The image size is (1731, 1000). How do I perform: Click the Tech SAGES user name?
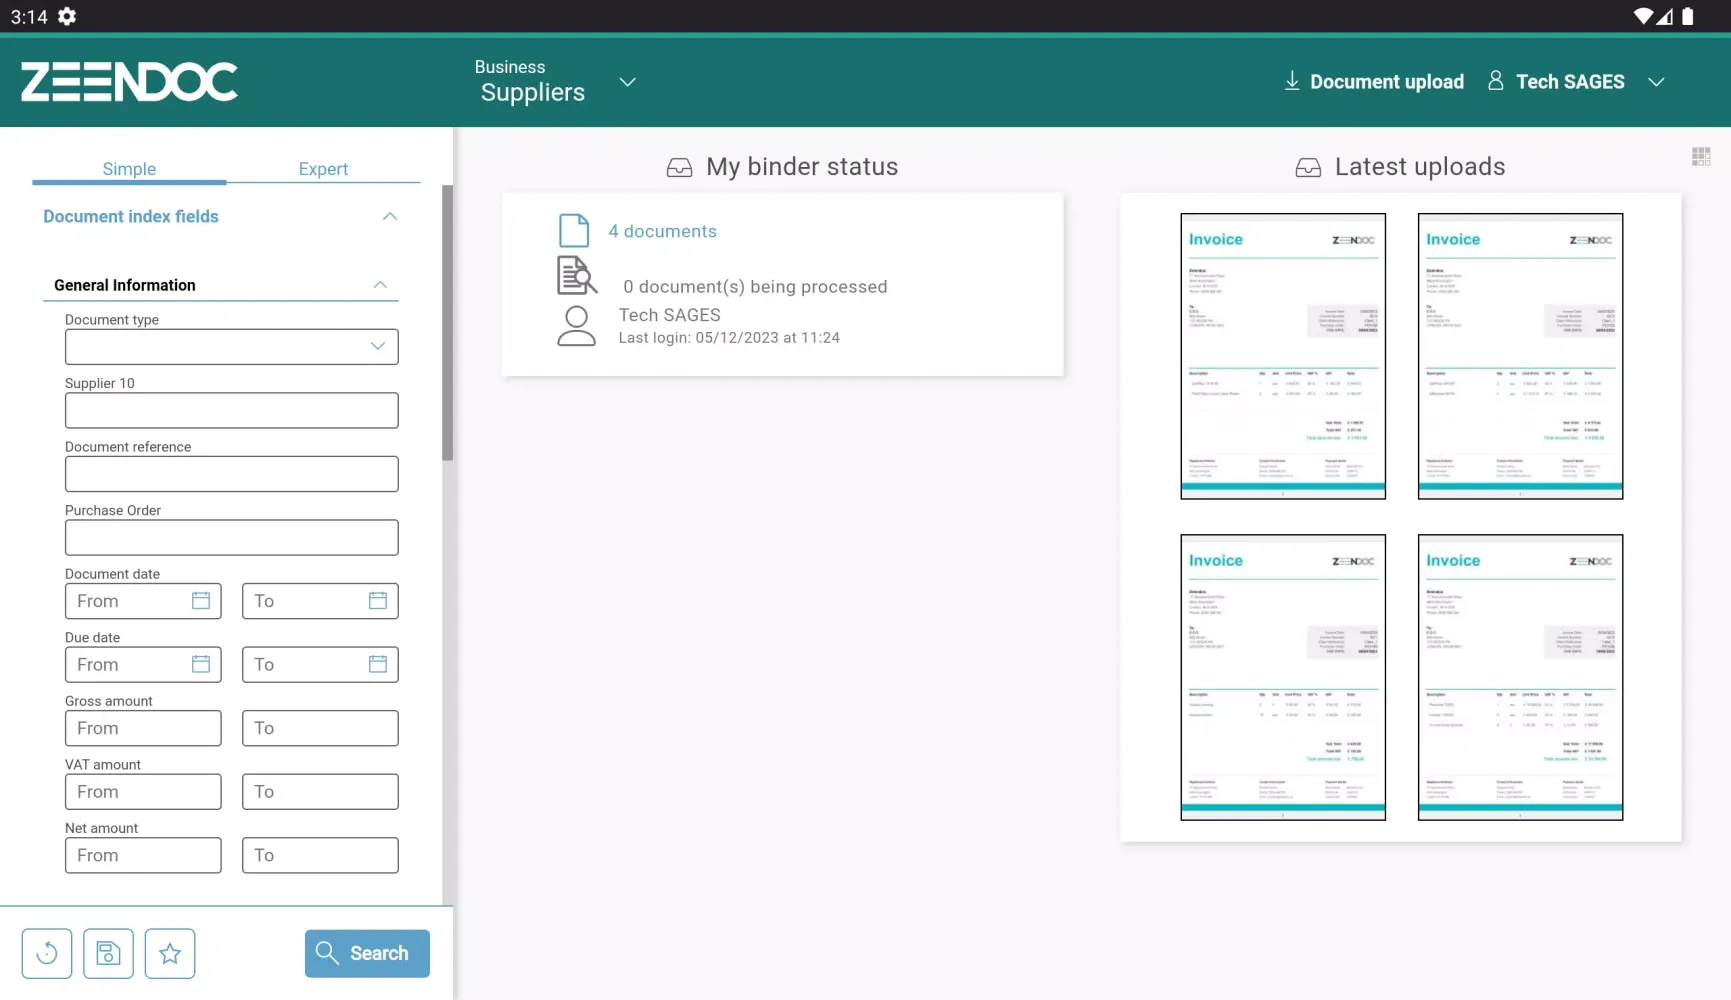click(x=1570, y=82)
